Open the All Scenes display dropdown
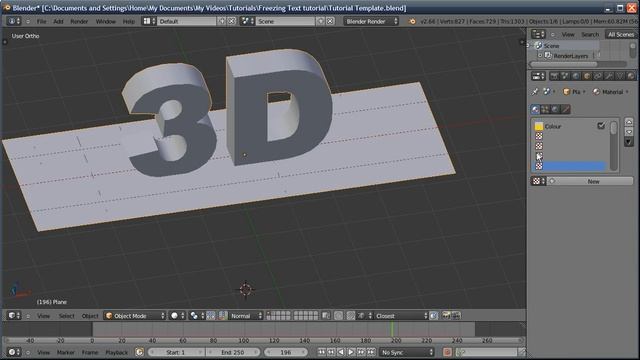Image resolution: width=640 pixels, height=360 pixels. coord(621,35)
